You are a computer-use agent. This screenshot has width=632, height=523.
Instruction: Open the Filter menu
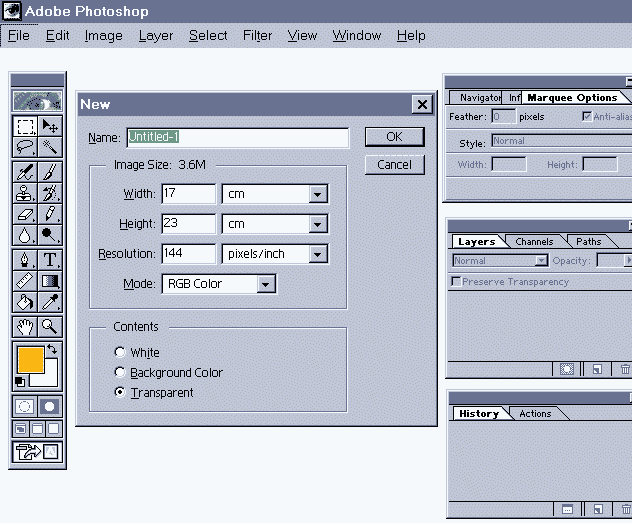pos(258,35)
